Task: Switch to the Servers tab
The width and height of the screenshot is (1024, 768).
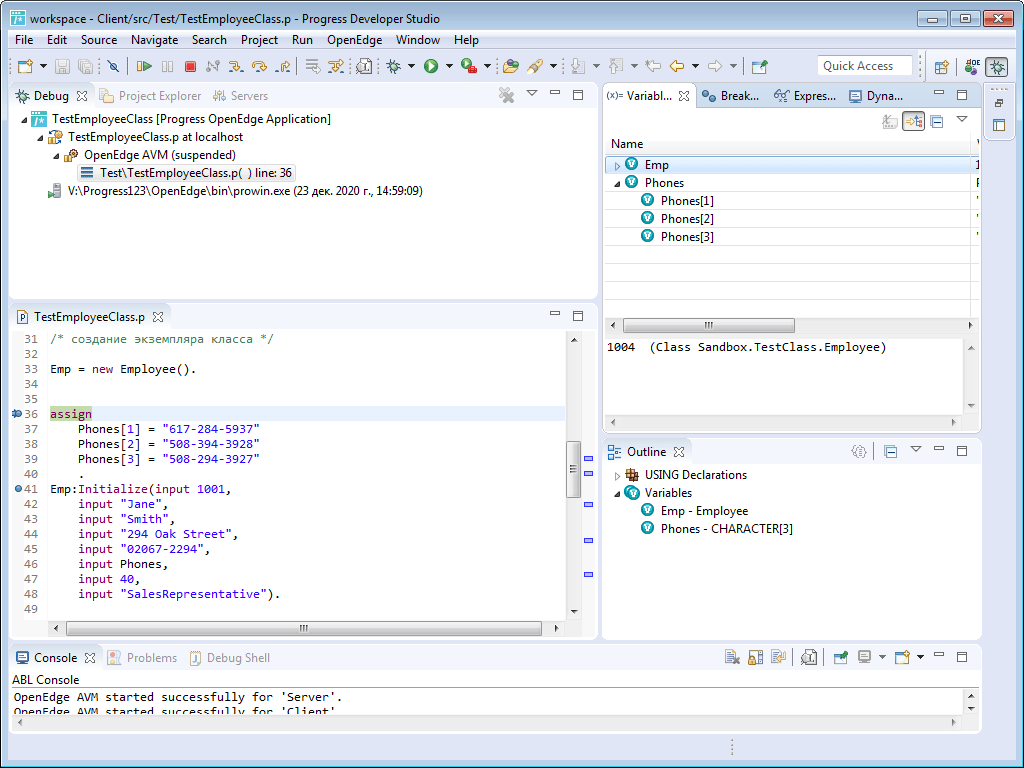Action: click(240, 96)
